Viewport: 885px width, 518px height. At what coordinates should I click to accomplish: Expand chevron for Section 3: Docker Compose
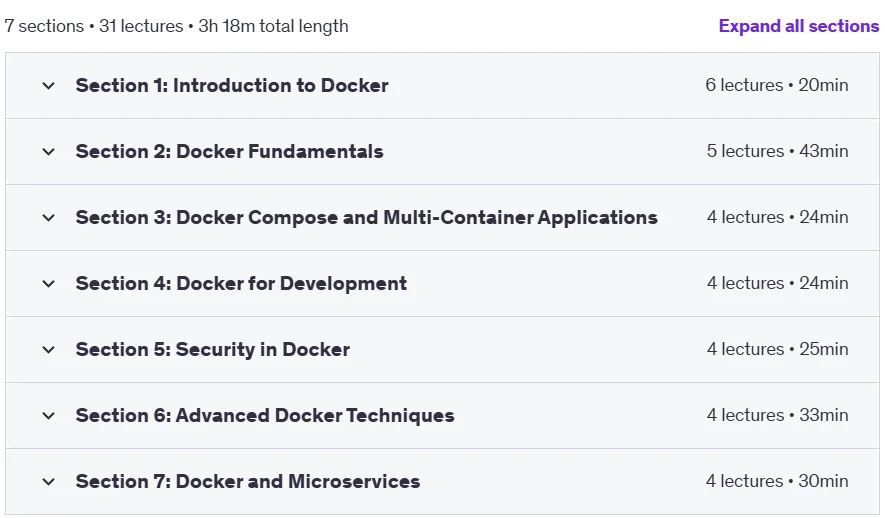49,218
